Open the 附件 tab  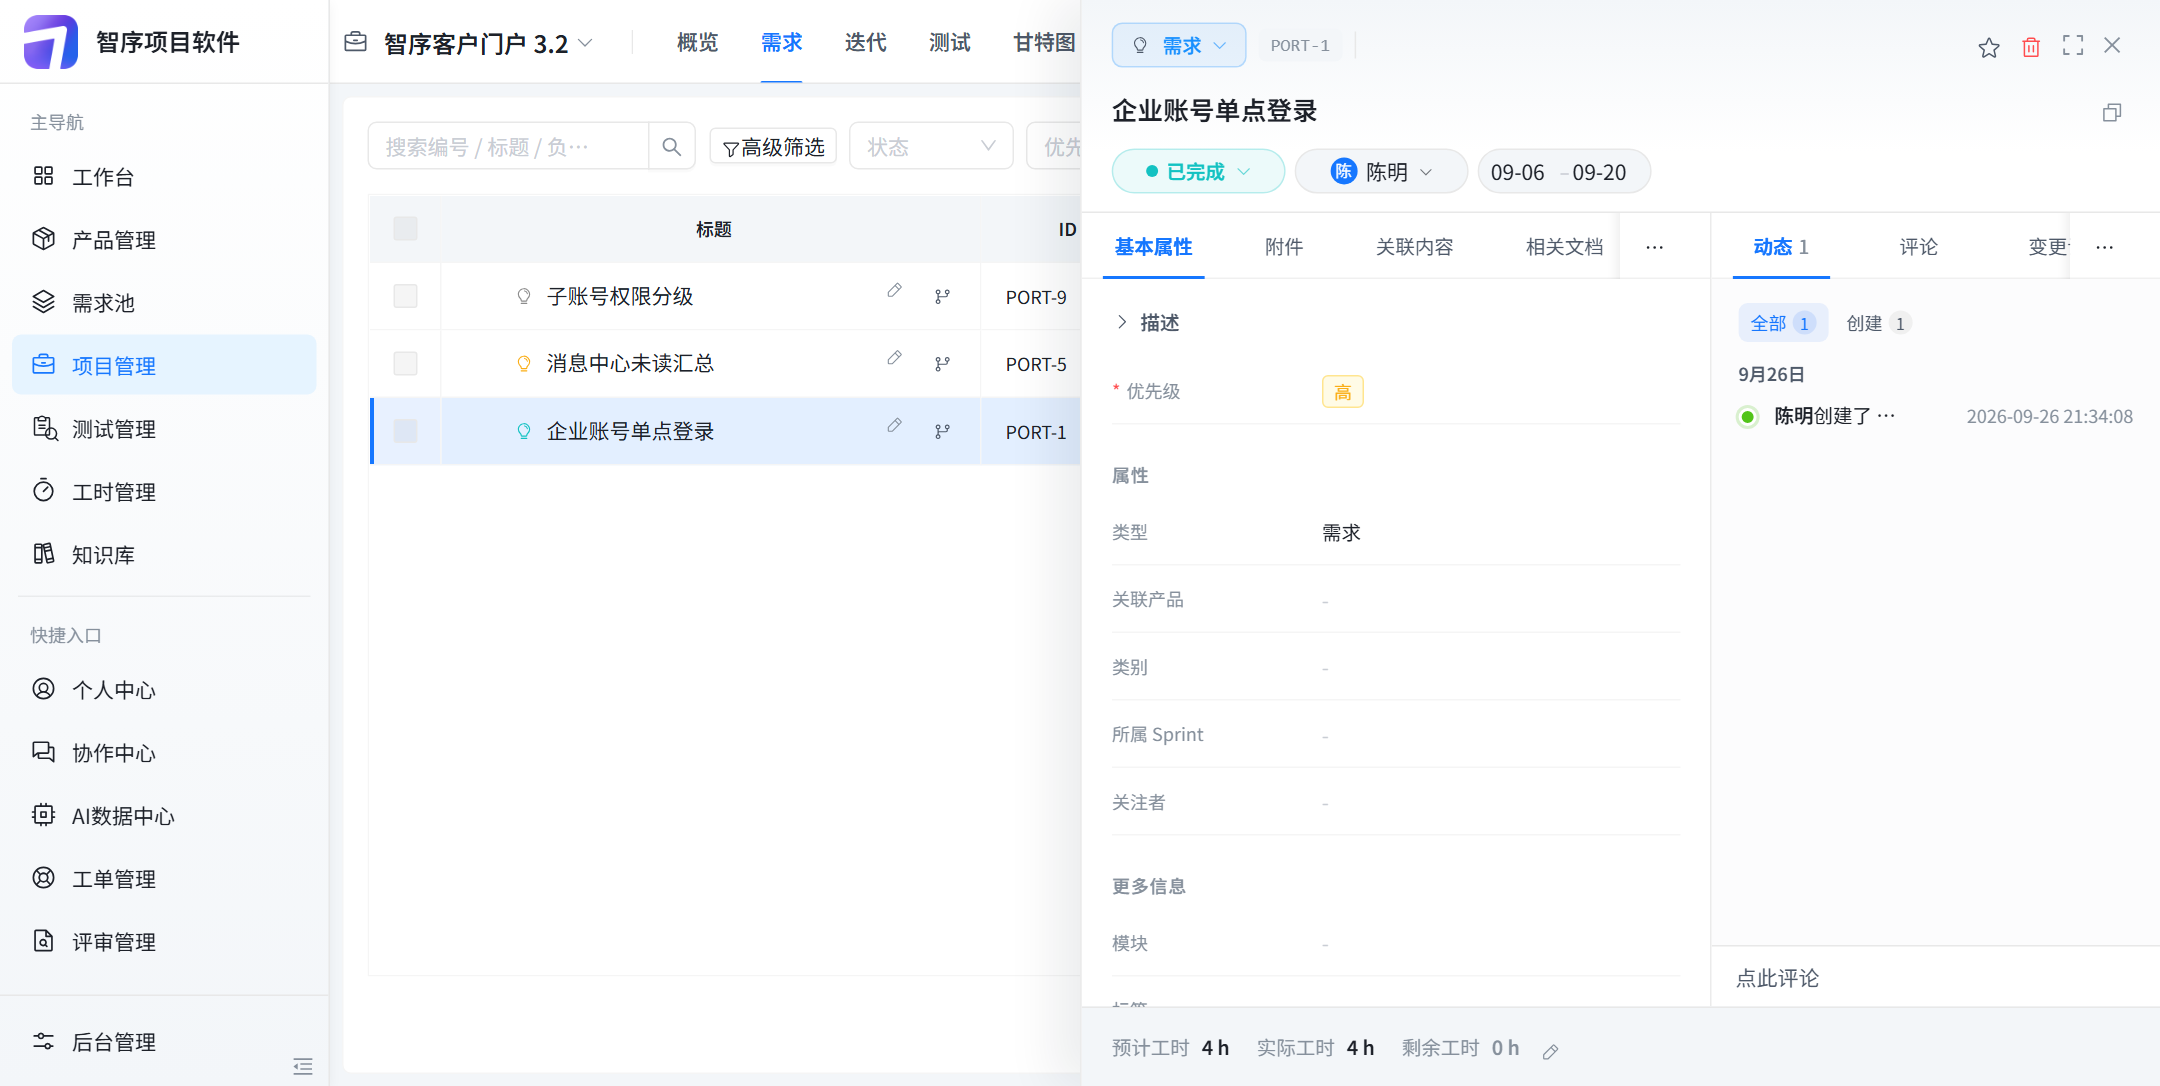[x=1284, y=247]
